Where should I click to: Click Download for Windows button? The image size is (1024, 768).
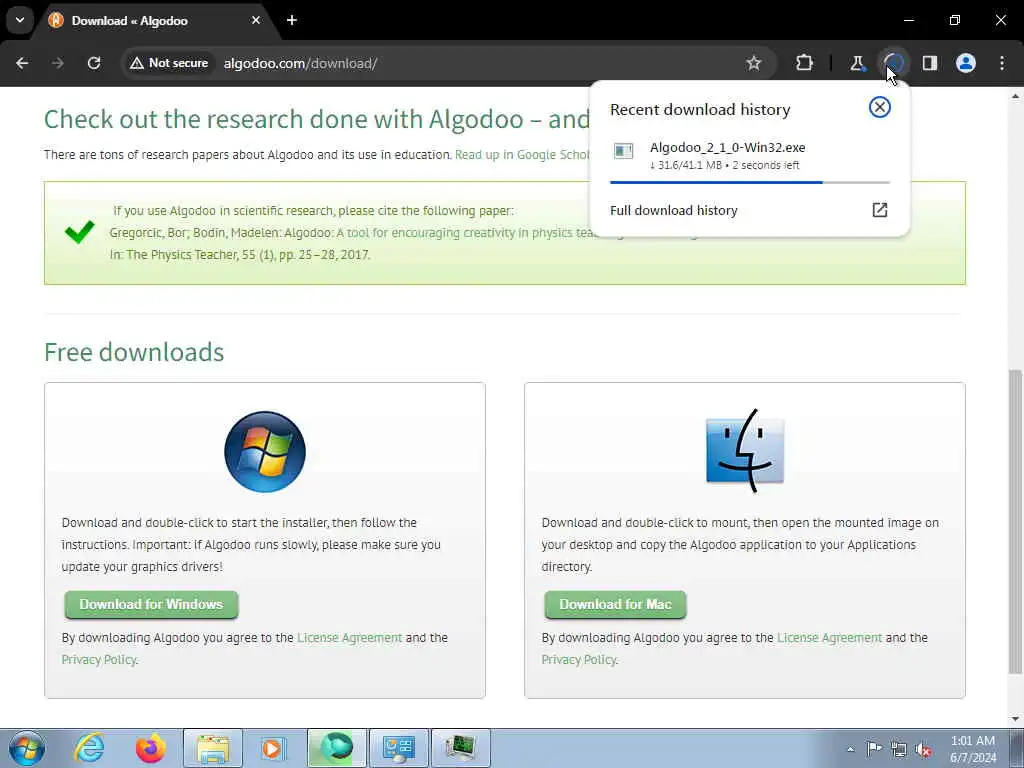[152, 605]
